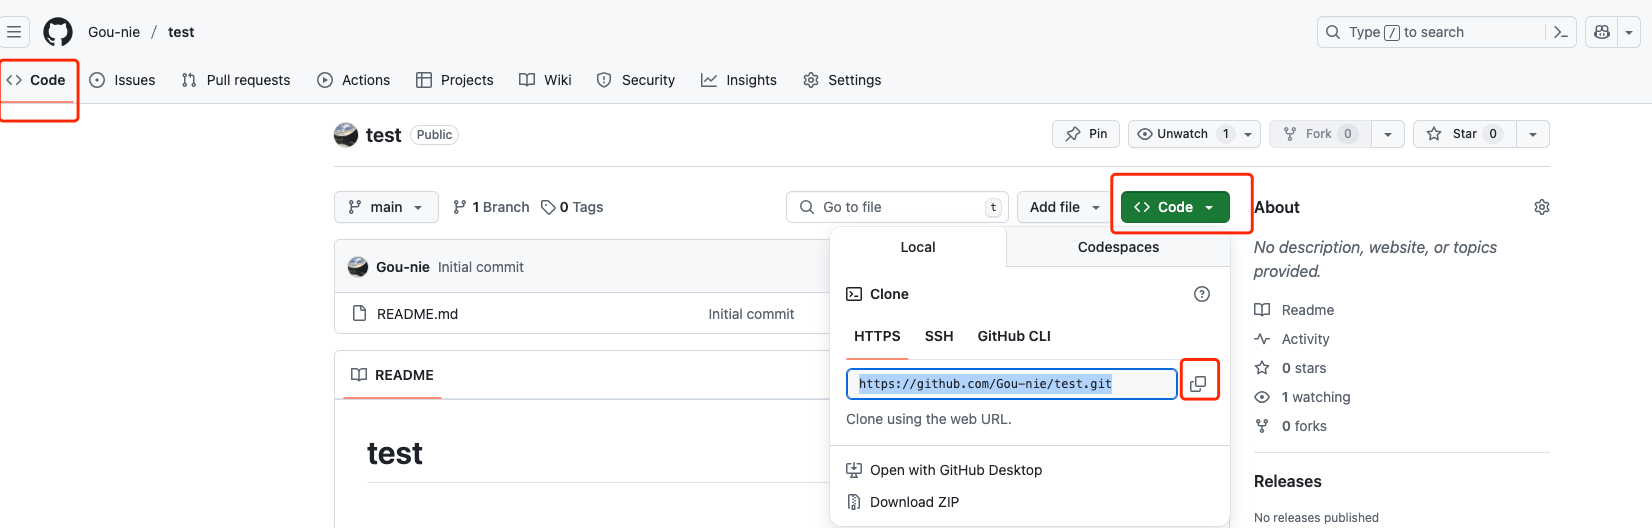The image size is (1652, 528).
Task: Open the README.md file
Action: pos(417,314)
